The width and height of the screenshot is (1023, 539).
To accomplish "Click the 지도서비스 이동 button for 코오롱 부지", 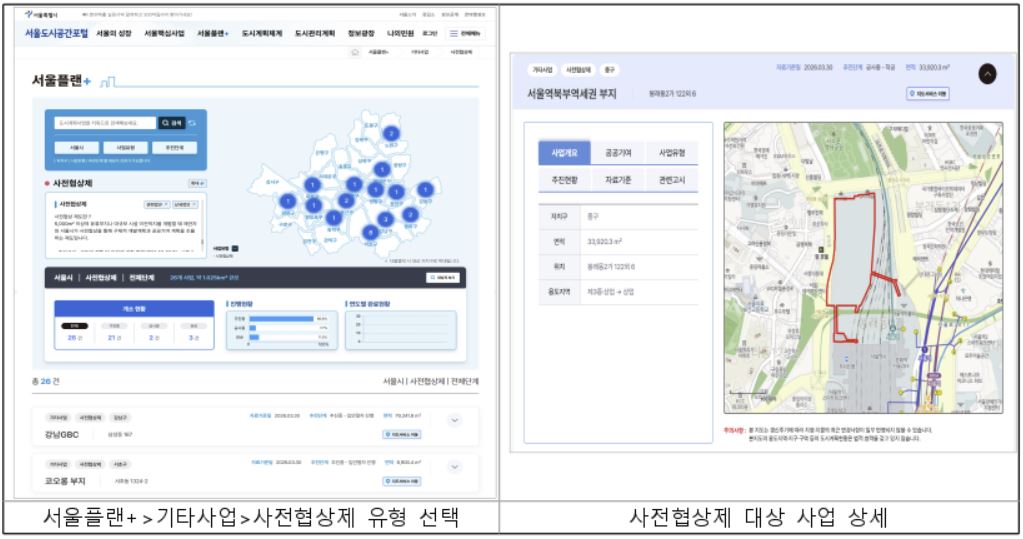I will click(x=402, y=482).
